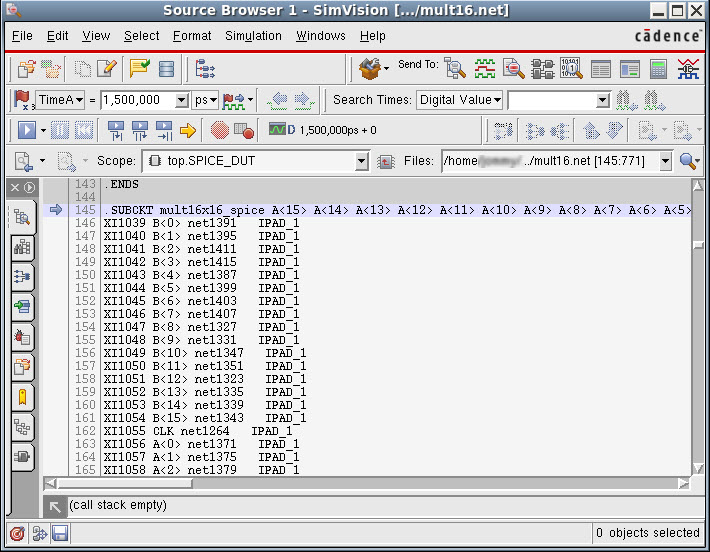This screenshot has height=552, width=710.
Task: Open the Windows menu
Action: (x=321, y=36)
